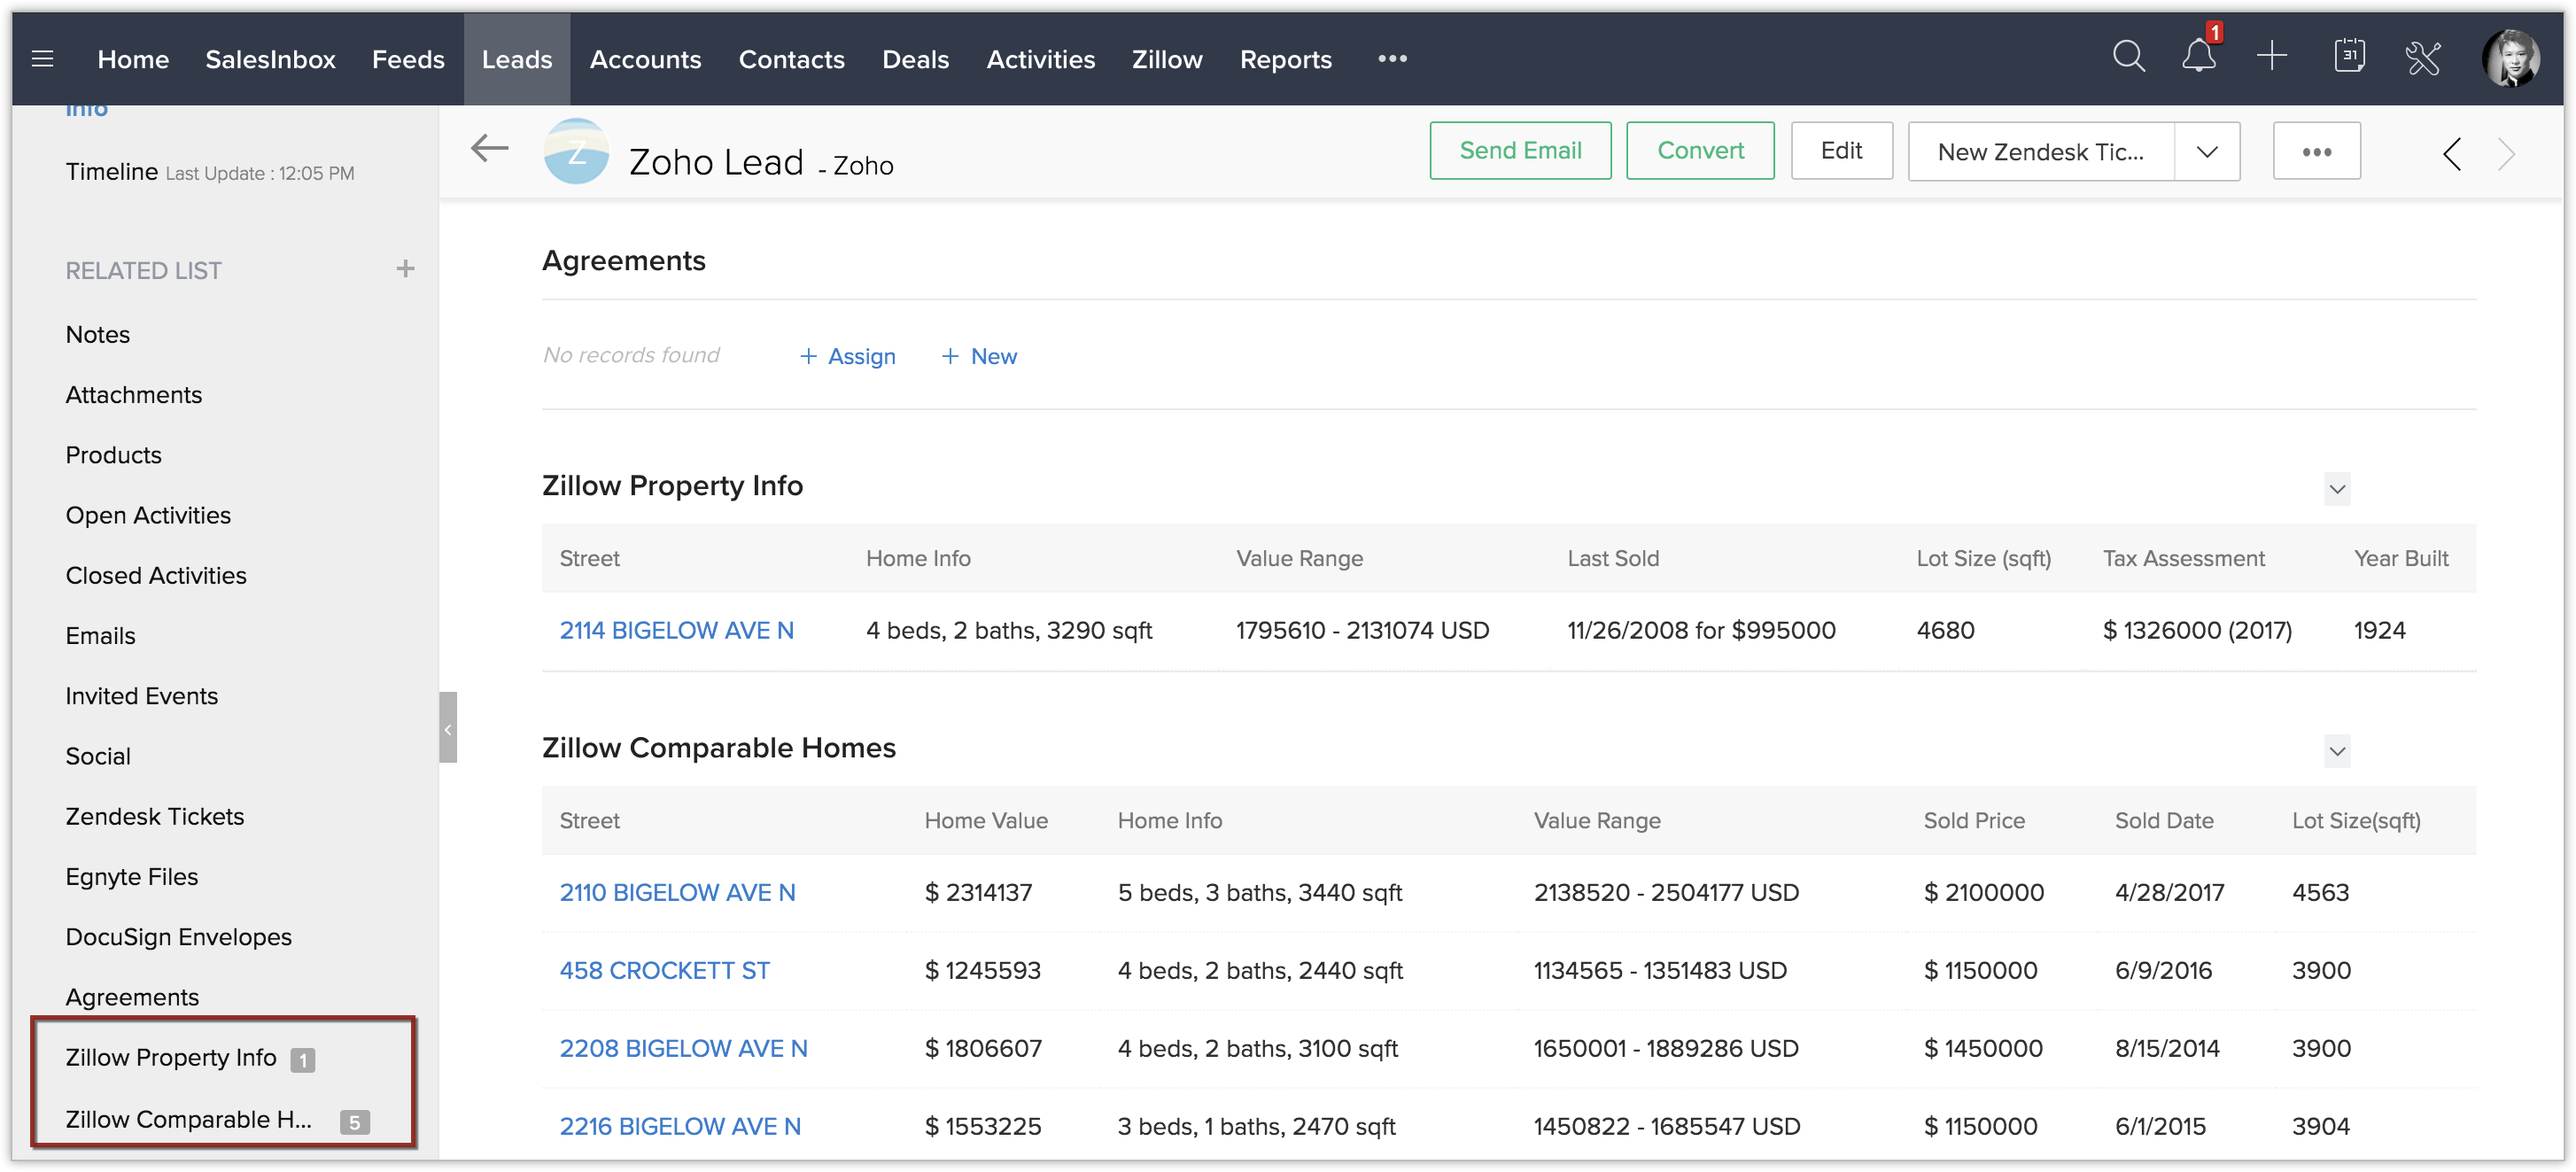Image resolution: width=2576 pixels, height=1172 pixels.
Task: Go to previous lead record
Action: pyautogui.click(x=2452, y=153)
